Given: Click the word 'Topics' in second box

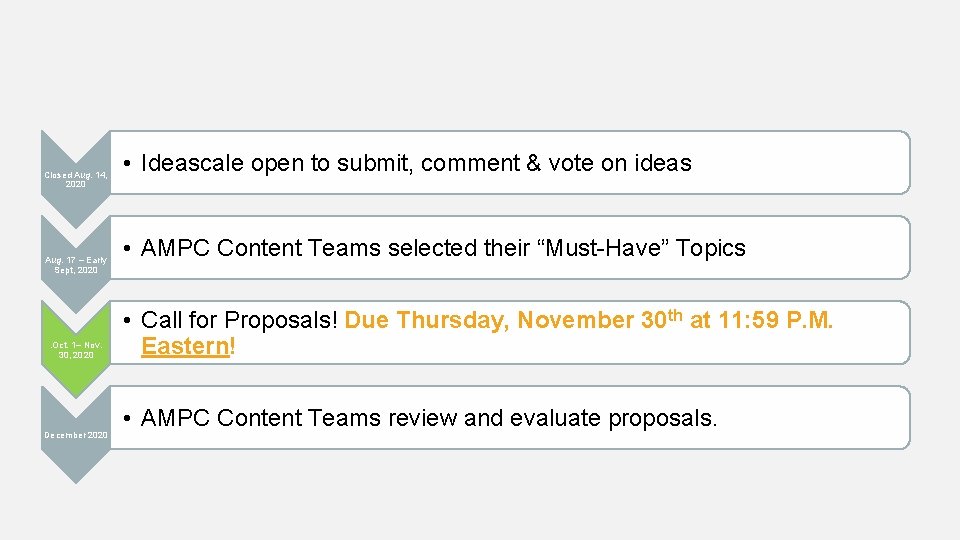Looking at the screenshot, I should tap(712, 249).
